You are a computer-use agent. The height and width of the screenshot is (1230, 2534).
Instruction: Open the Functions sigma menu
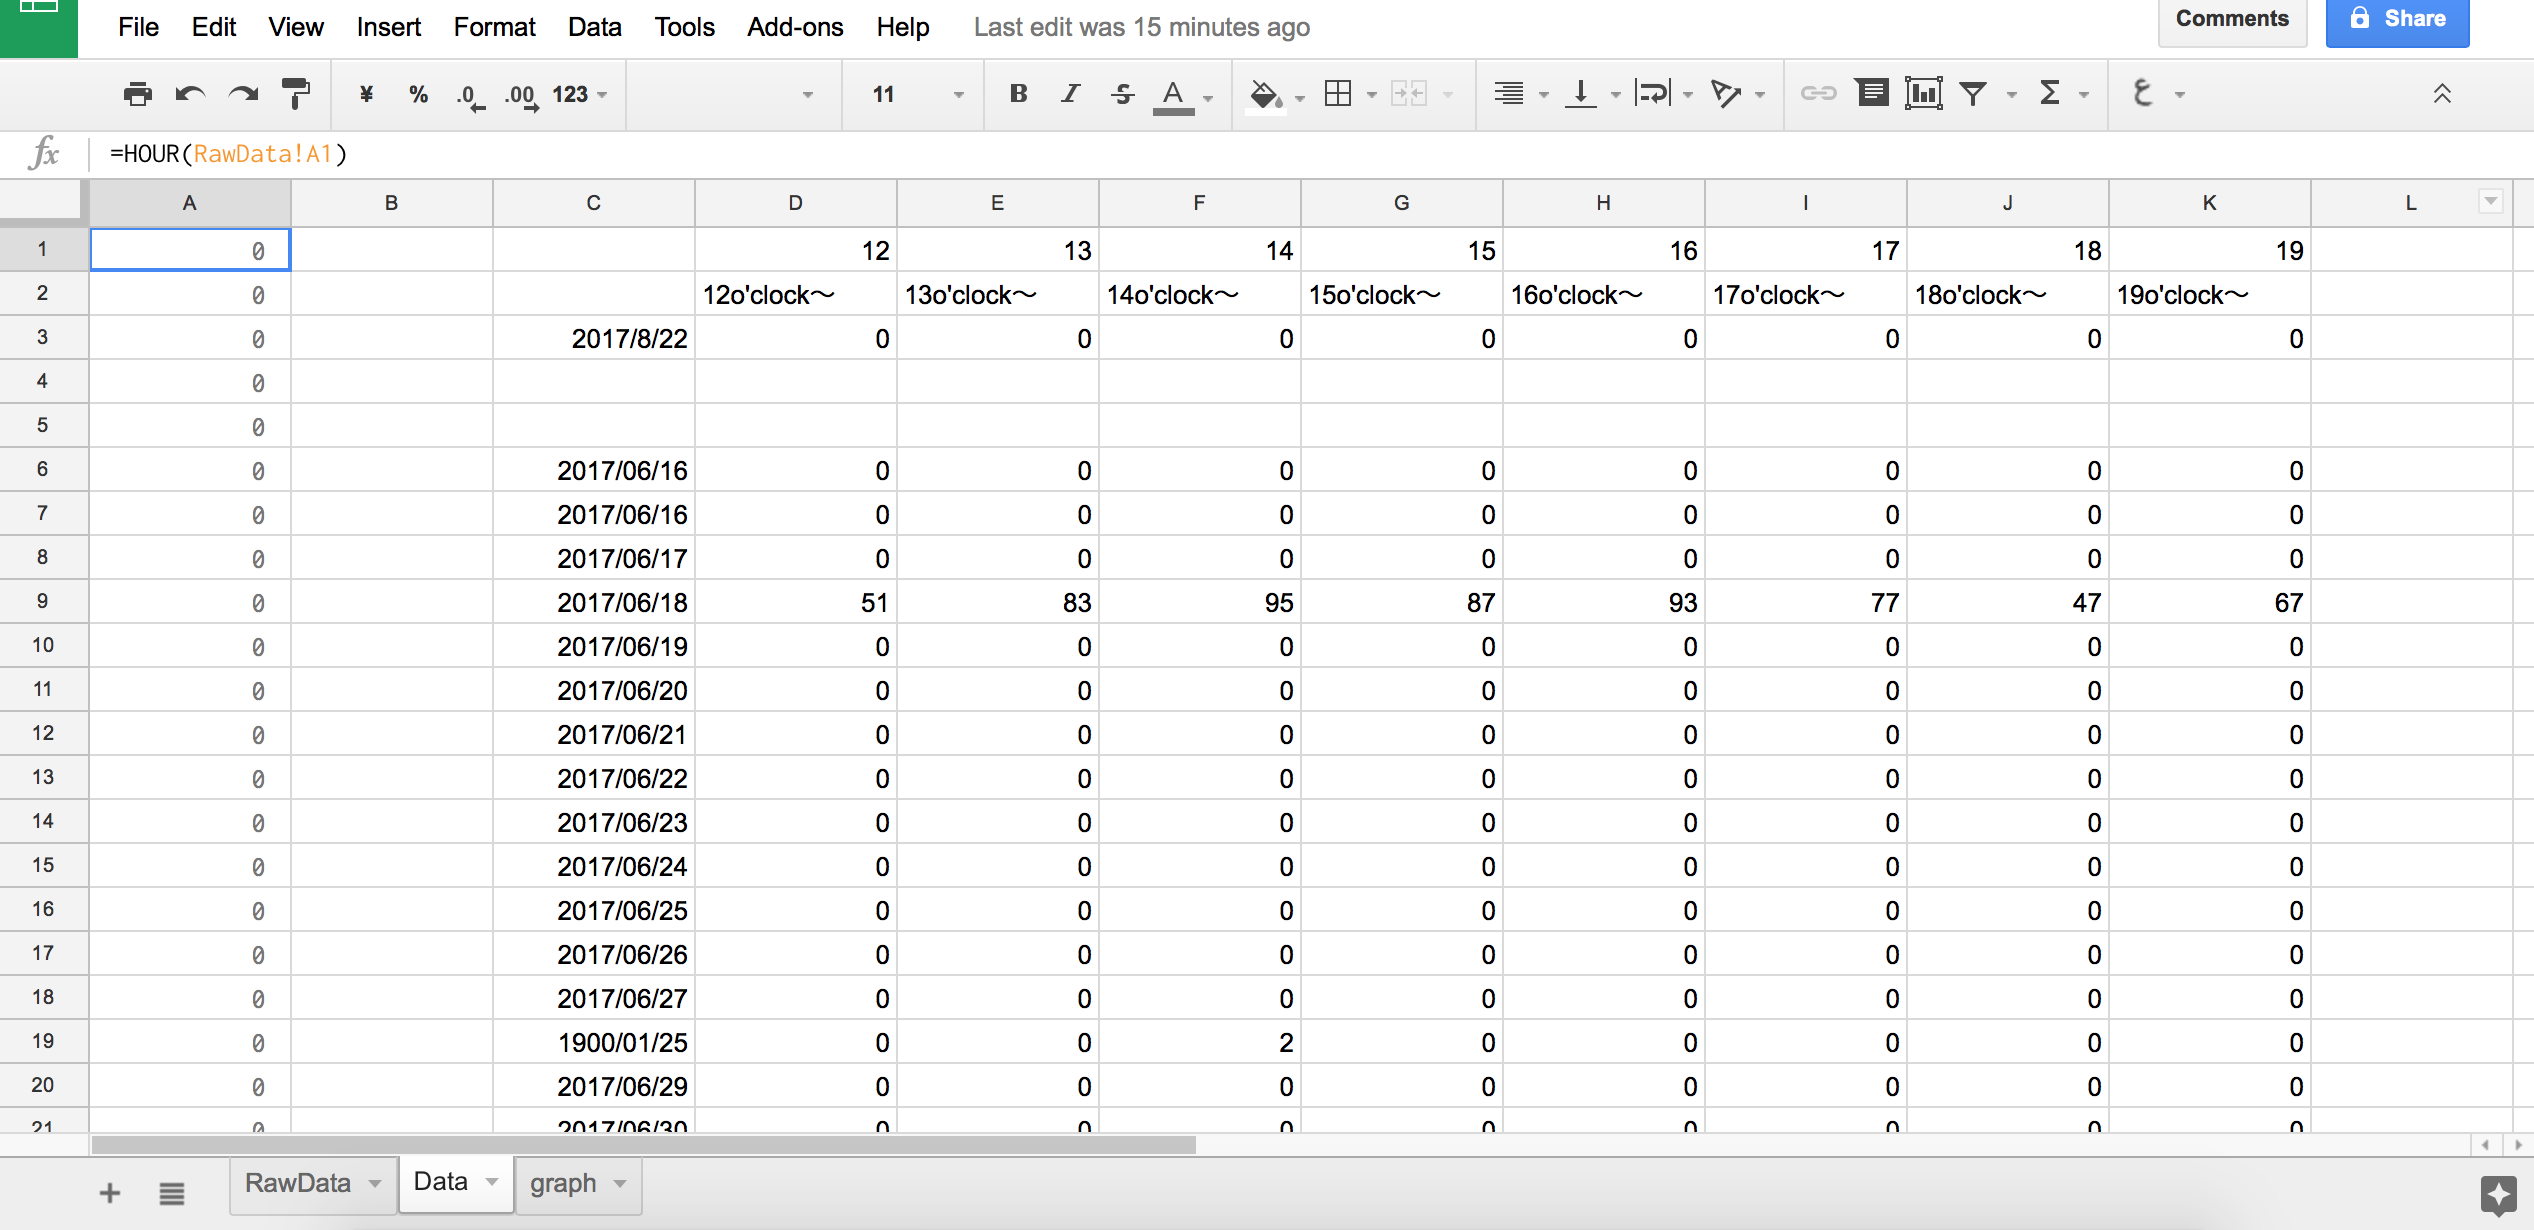point(2049,93)
